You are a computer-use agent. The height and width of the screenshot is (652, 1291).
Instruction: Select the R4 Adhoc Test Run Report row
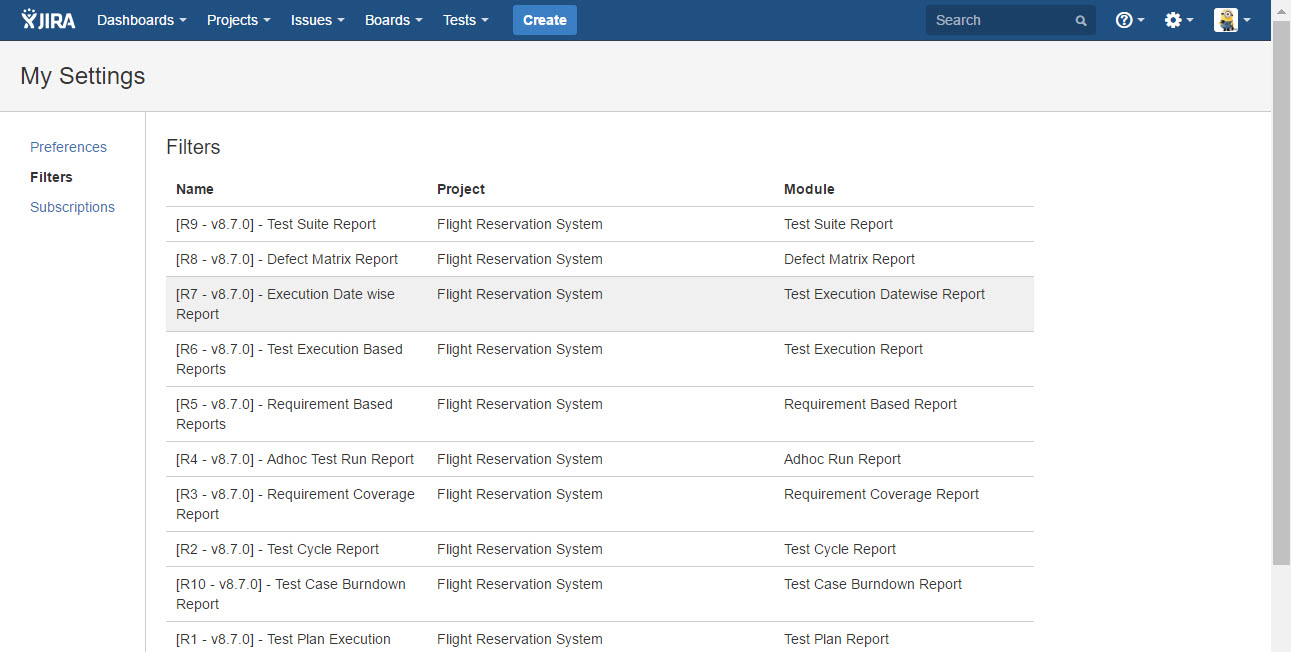pyautogui.click(x=295, y=459)
